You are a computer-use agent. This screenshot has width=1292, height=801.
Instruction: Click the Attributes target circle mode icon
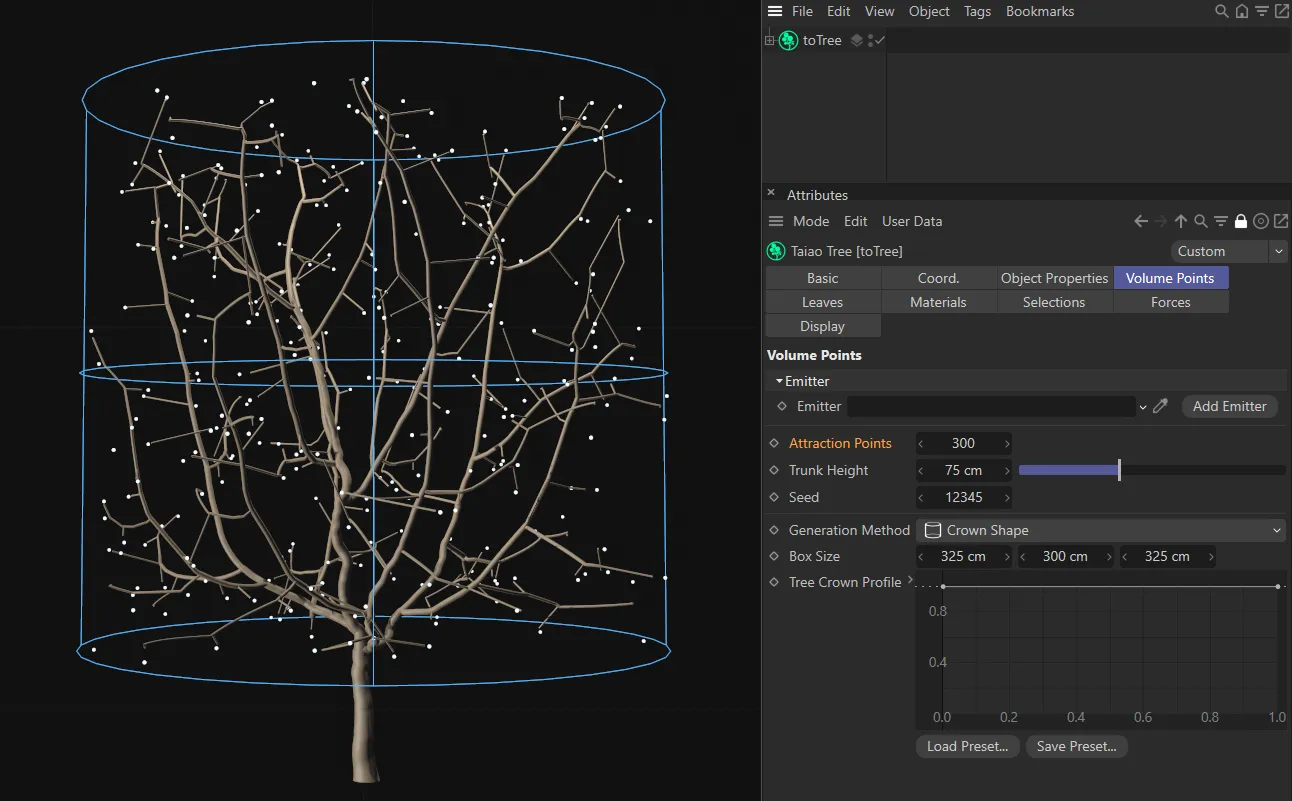pos(1261,221)
